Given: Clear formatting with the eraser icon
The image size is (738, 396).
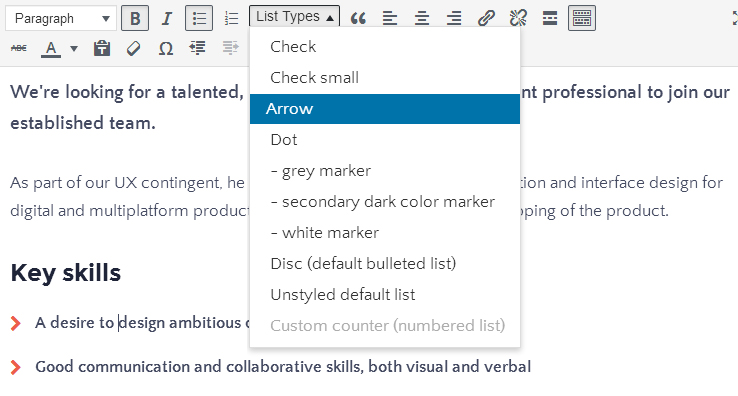Looking at the screenshot, I should pos(134,48).
